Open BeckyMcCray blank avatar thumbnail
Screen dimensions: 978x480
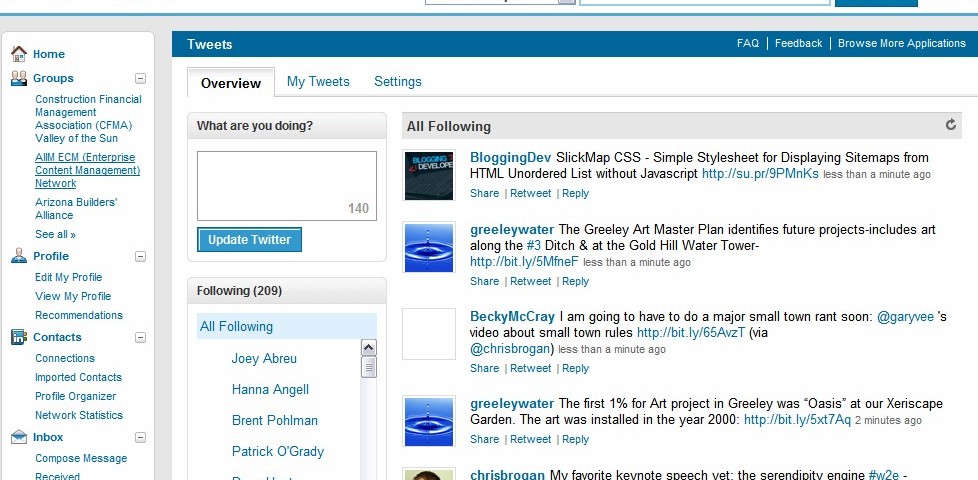pos(428,334)
